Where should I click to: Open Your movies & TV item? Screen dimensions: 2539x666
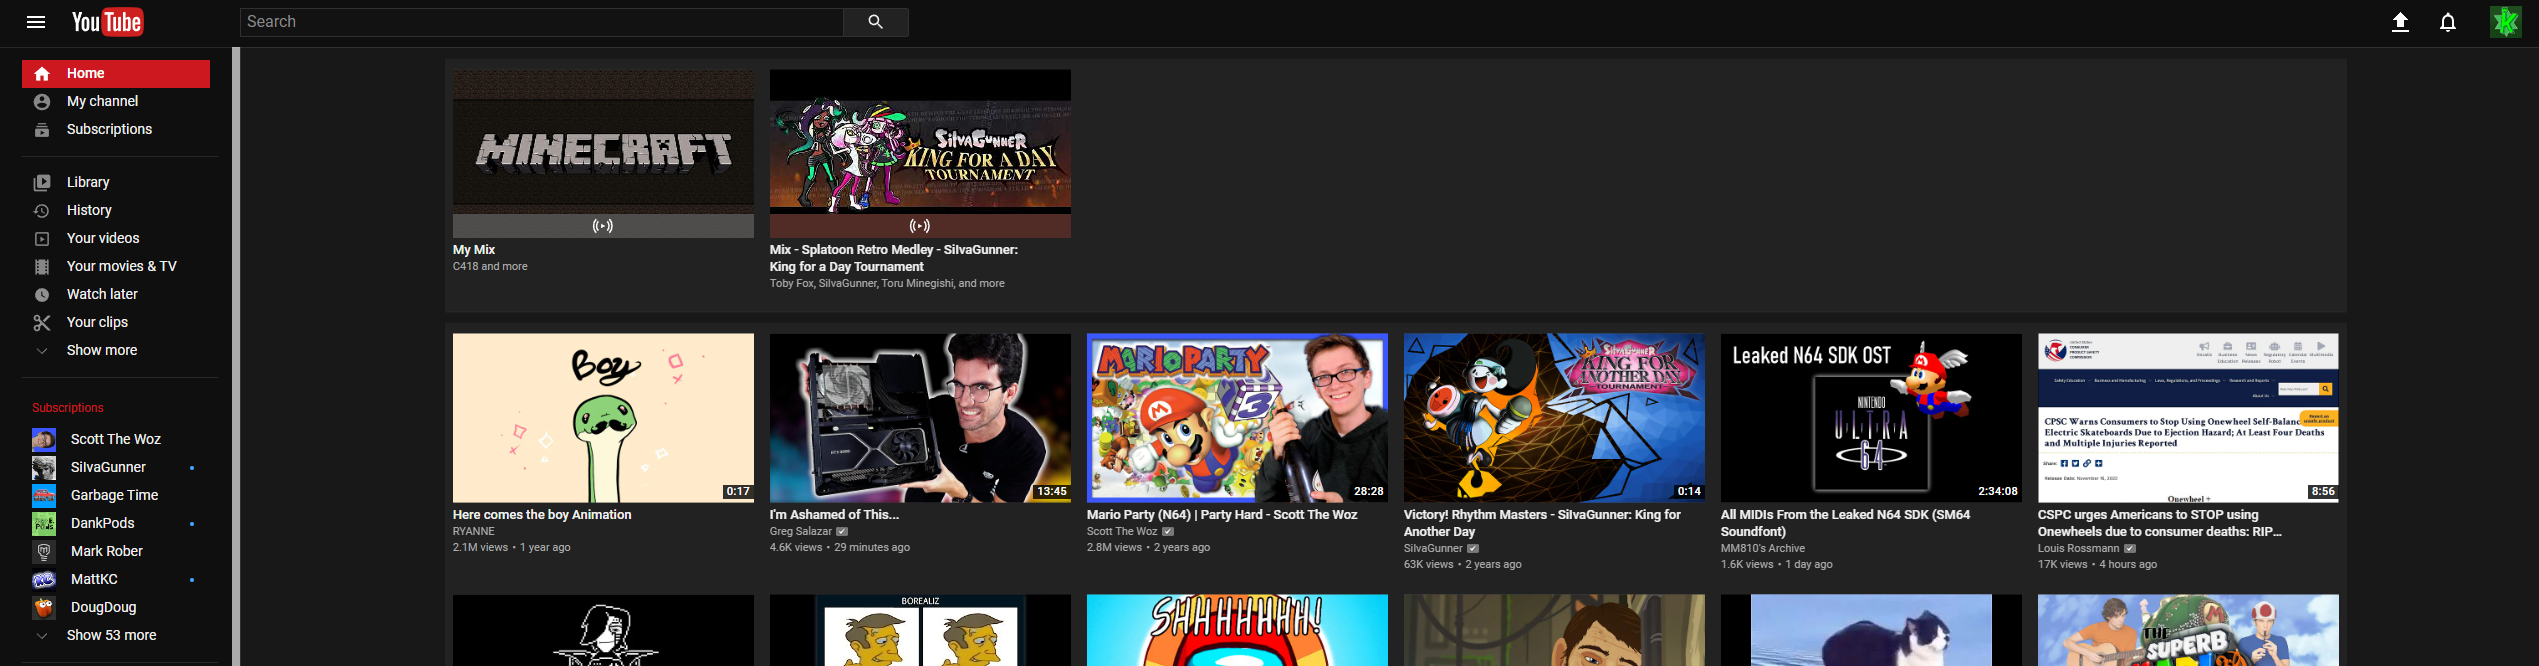116,267
